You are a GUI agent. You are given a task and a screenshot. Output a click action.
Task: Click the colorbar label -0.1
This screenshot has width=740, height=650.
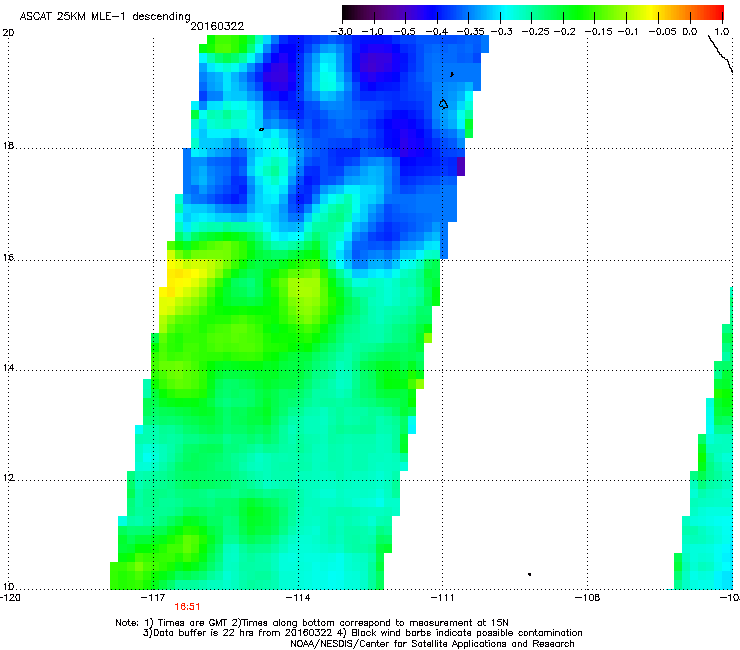(628, 32)
